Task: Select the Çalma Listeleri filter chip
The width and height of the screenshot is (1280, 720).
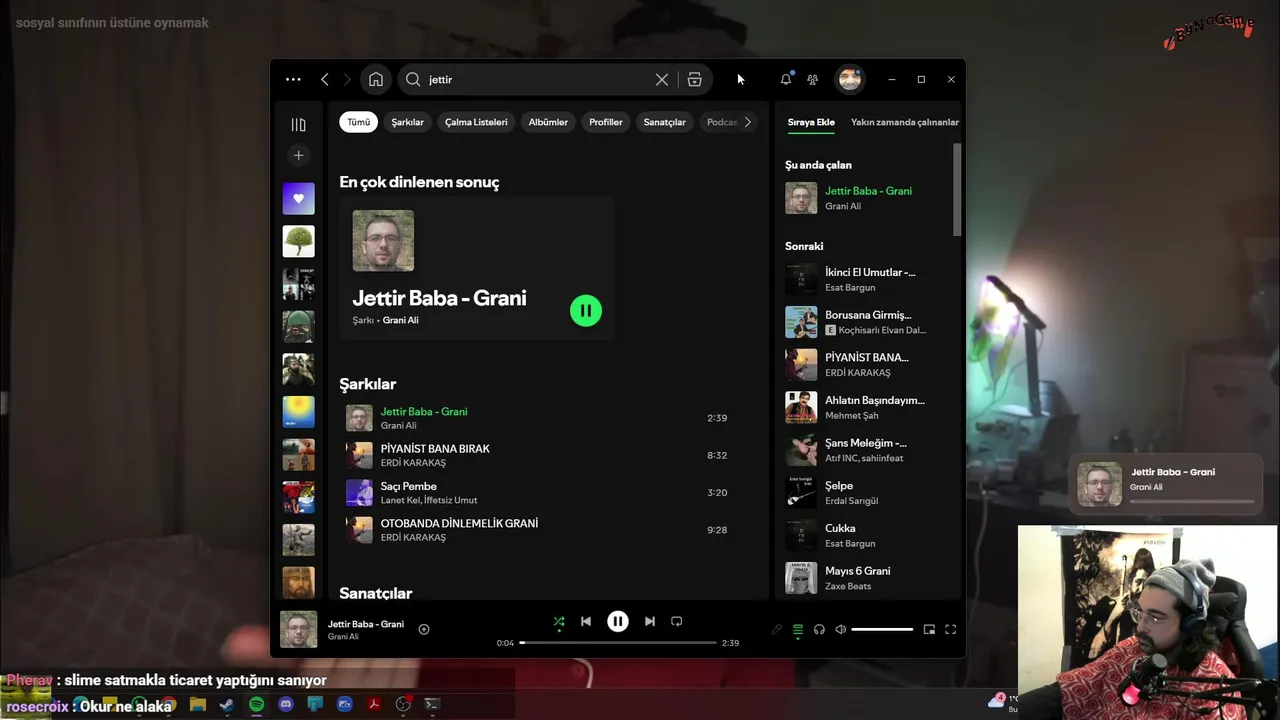Action: [x=476, y=122]
